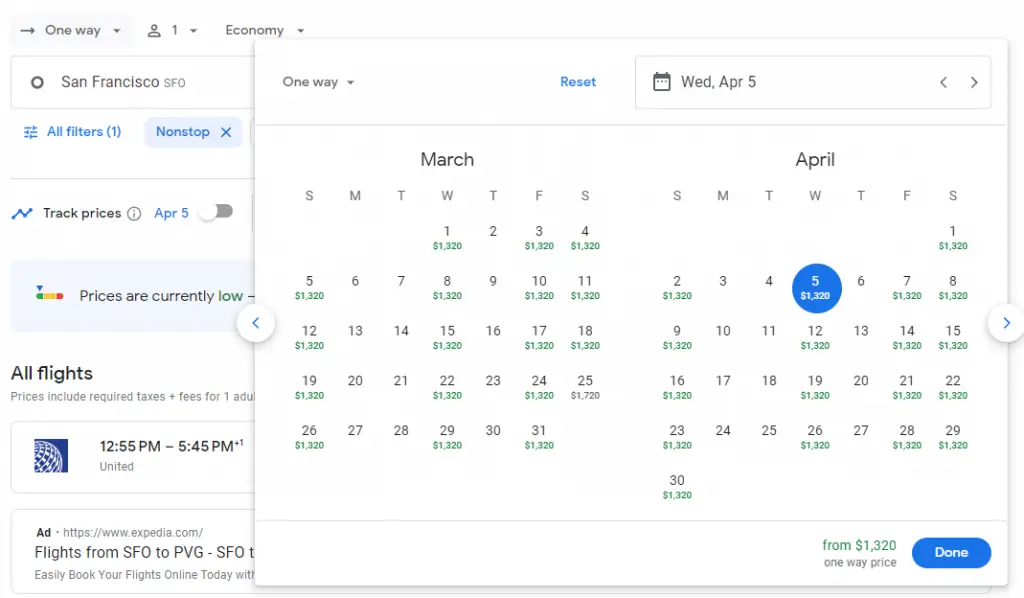Image resolution: width=1024 pixels, height=598 pixels.
Task: Reset the selected dates
Action: tap(578, 82)
